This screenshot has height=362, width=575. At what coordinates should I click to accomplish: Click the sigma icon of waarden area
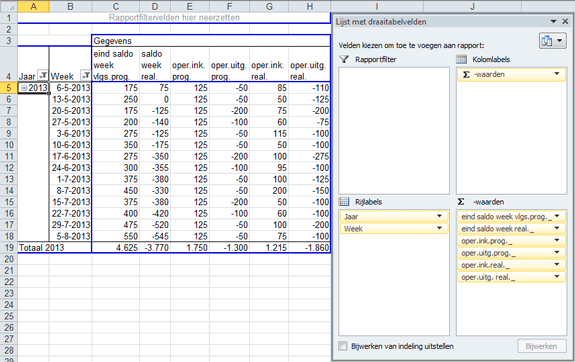(461, 202)
